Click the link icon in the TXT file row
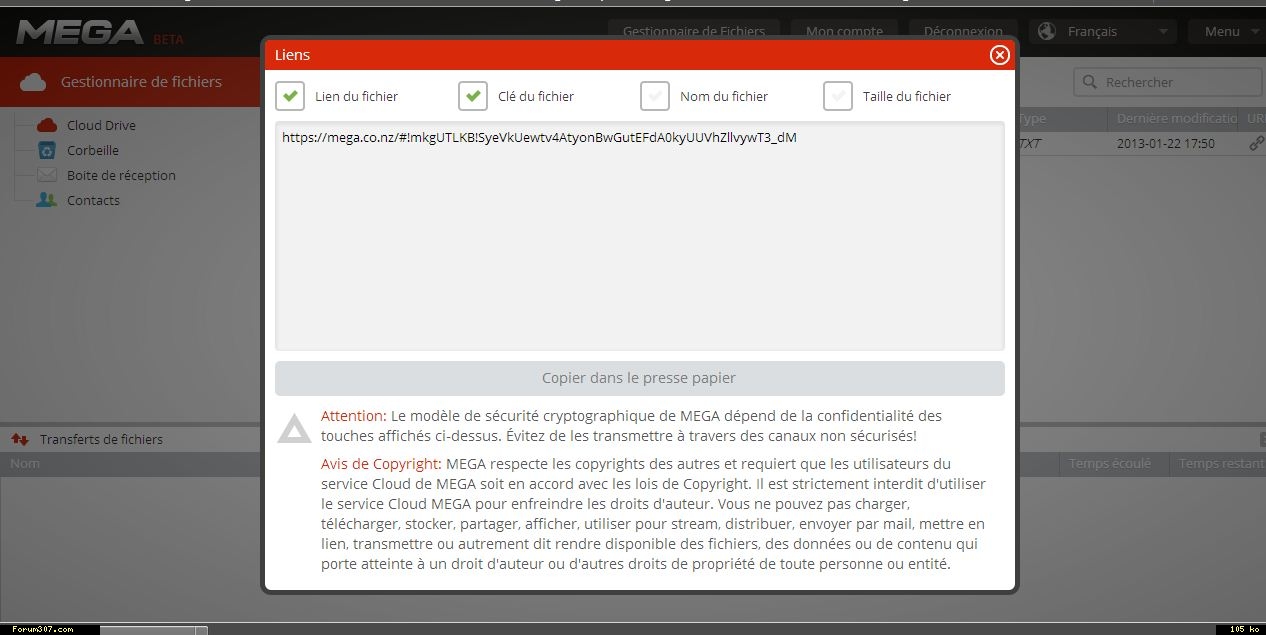The height and width of the screenshot is (635, 1266). click(1256, 143)
